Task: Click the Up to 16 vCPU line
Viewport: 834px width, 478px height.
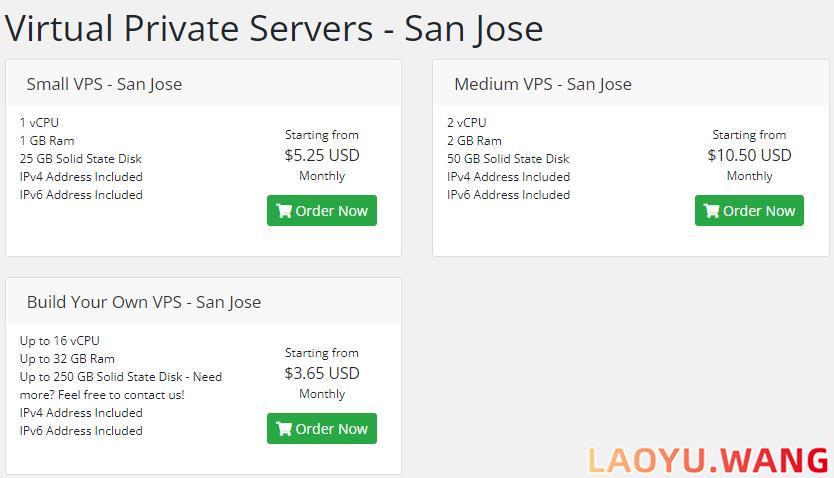Action: [x=60, y=340]
